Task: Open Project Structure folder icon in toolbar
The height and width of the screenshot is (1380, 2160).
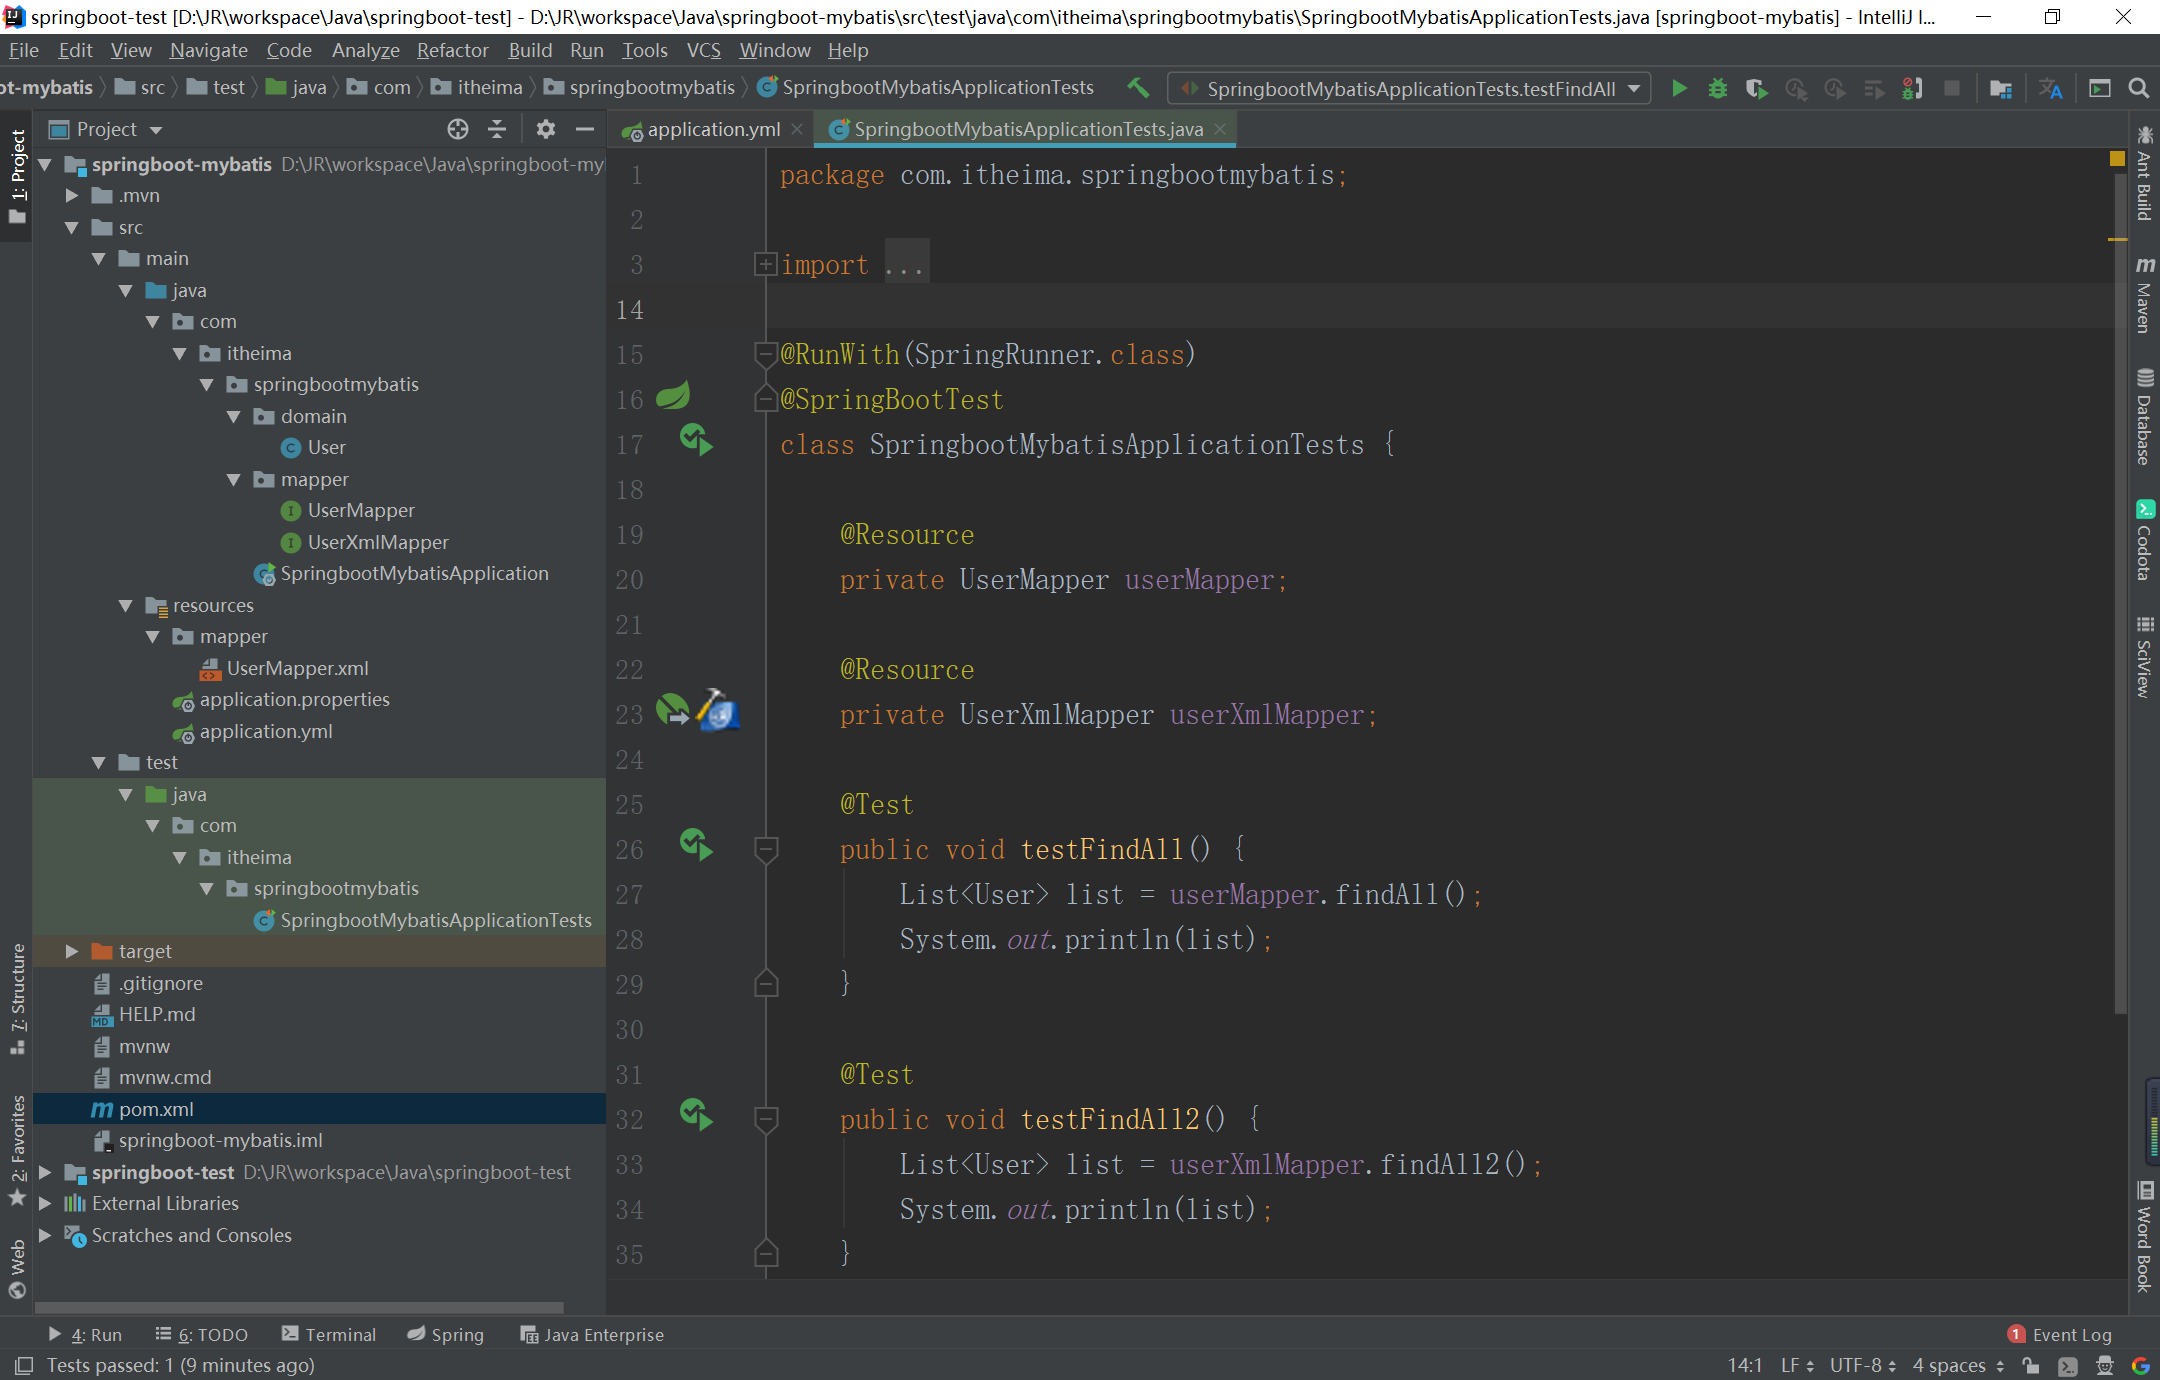Action: [x=2001, y=88]
